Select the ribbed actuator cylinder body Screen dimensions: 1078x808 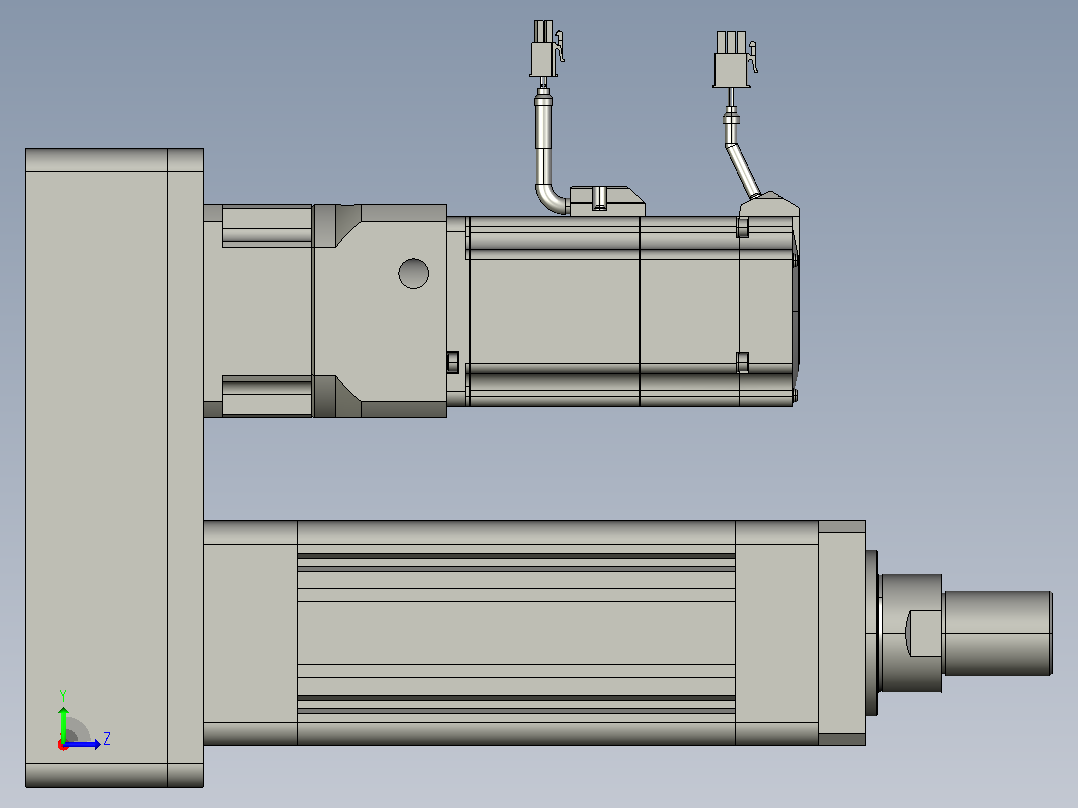coord(516,633)
